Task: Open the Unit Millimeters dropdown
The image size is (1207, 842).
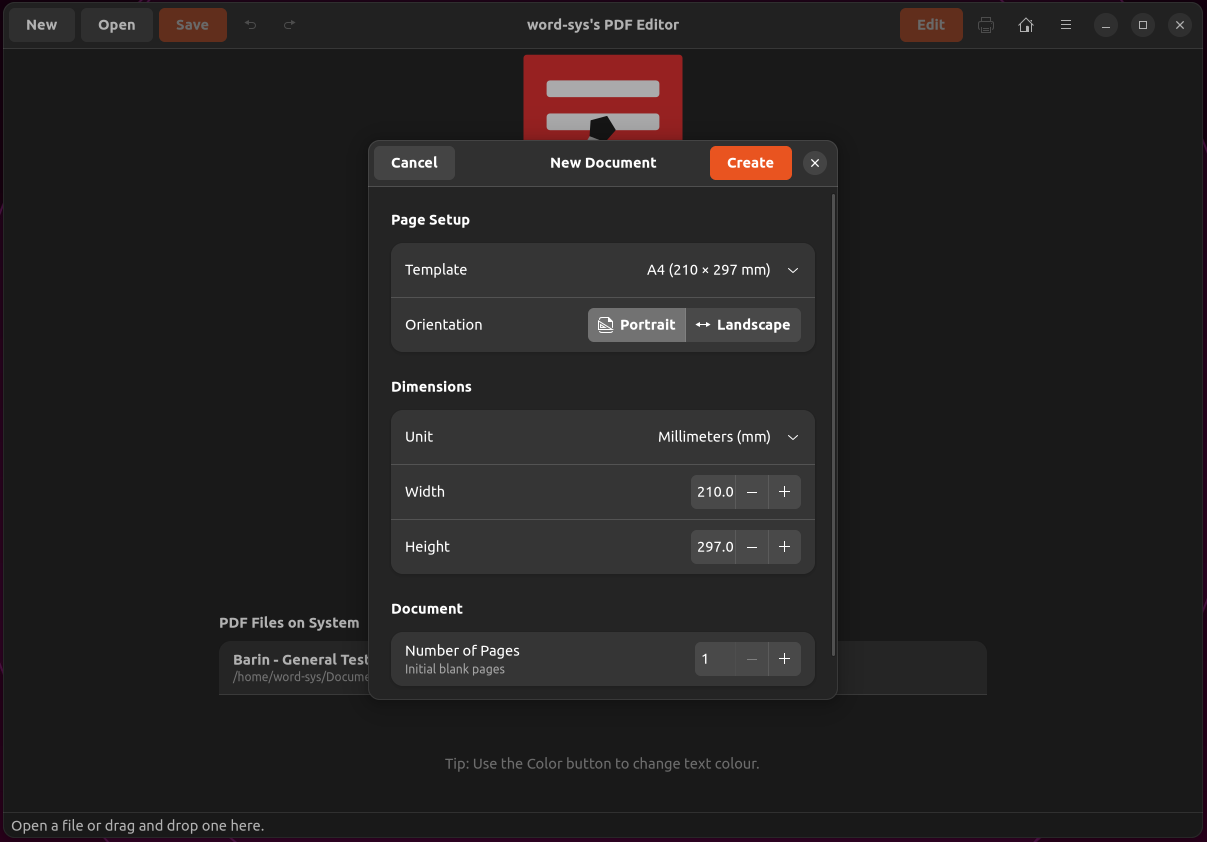Action: pyautogui.click(x=603, y=437)
